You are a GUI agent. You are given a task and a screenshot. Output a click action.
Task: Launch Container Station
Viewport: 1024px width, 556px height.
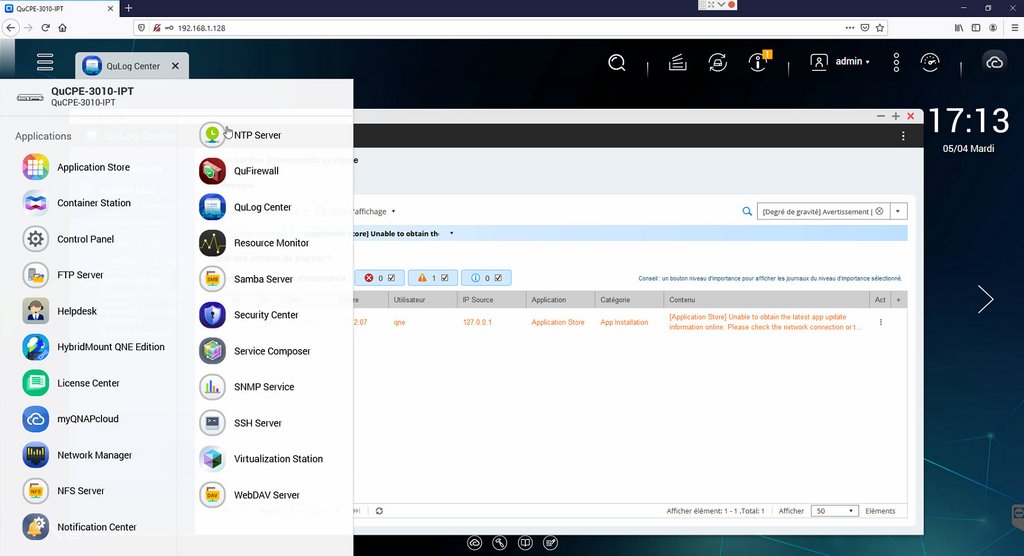76,203
